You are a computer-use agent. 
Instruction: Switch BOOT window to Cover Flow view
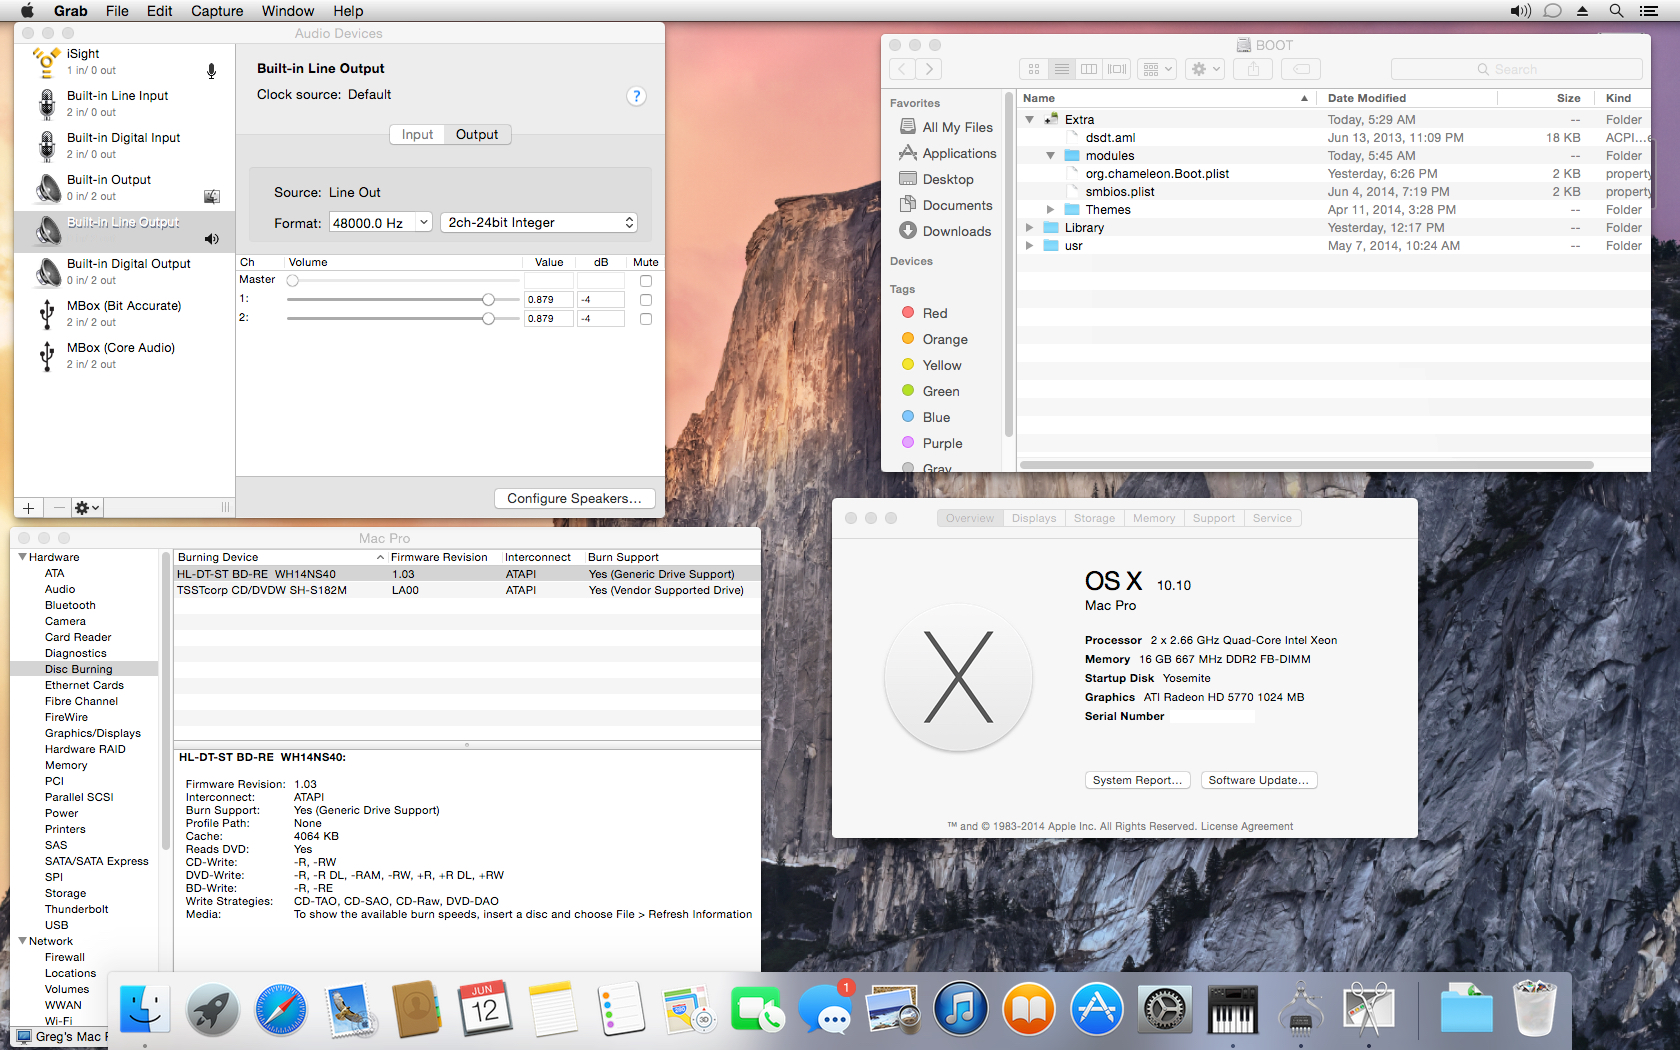point(1117,69)
